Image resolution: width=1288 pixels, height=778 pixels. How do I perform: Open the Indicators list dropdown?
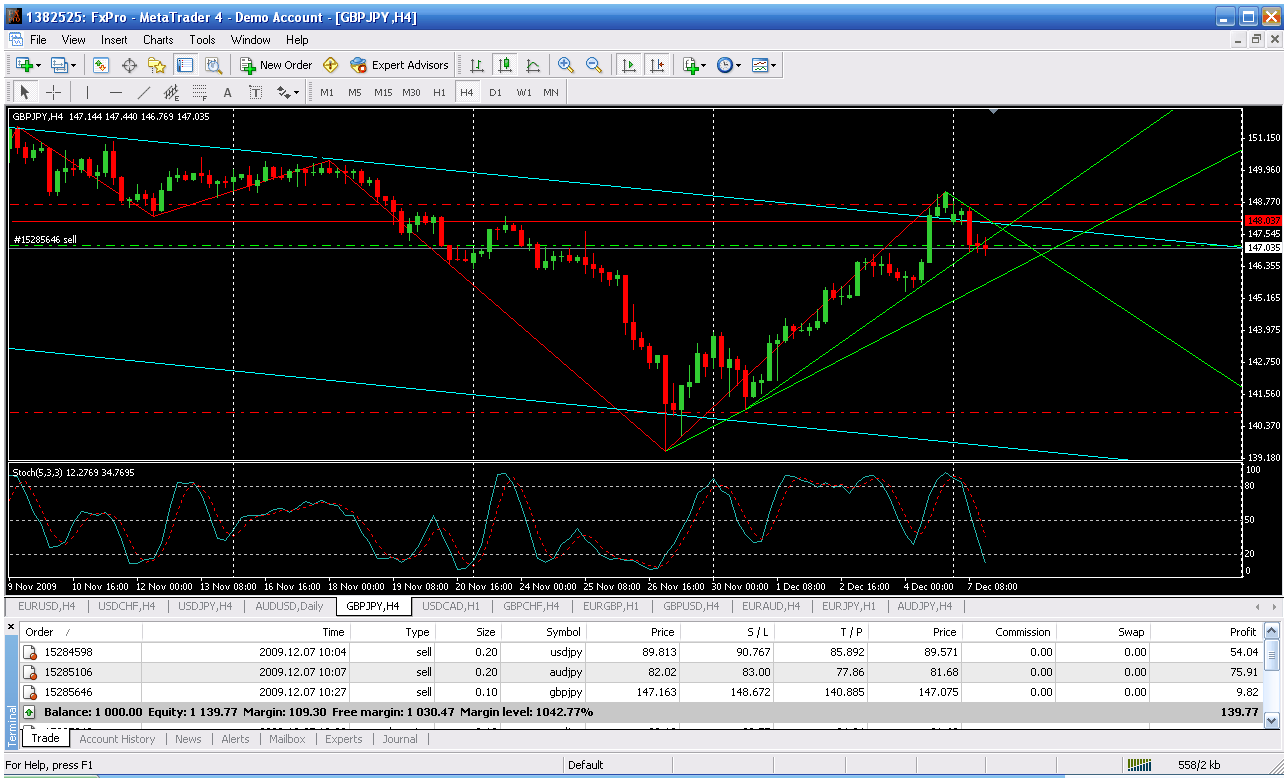coord(693,65)
